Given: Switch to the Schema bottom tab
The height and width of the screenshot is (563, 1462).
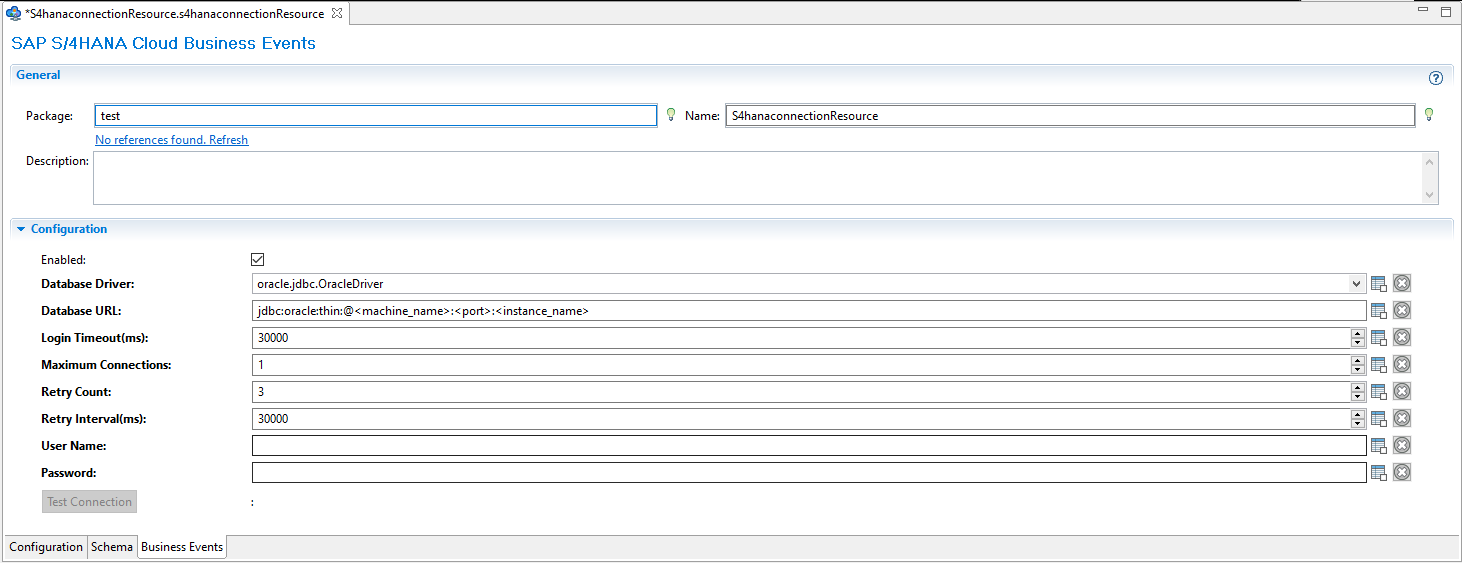Looking at the screenshot, I should (112, 547).
